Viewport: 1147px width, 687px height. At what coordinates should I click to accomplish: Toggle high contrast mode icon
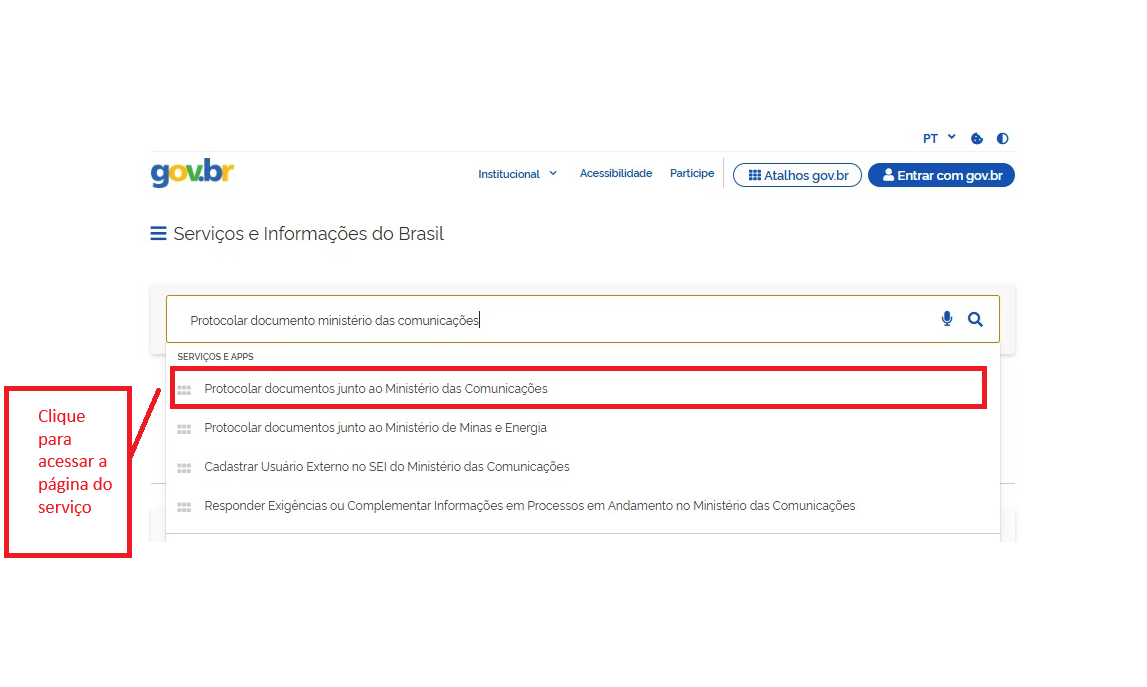coord(1002,138)
